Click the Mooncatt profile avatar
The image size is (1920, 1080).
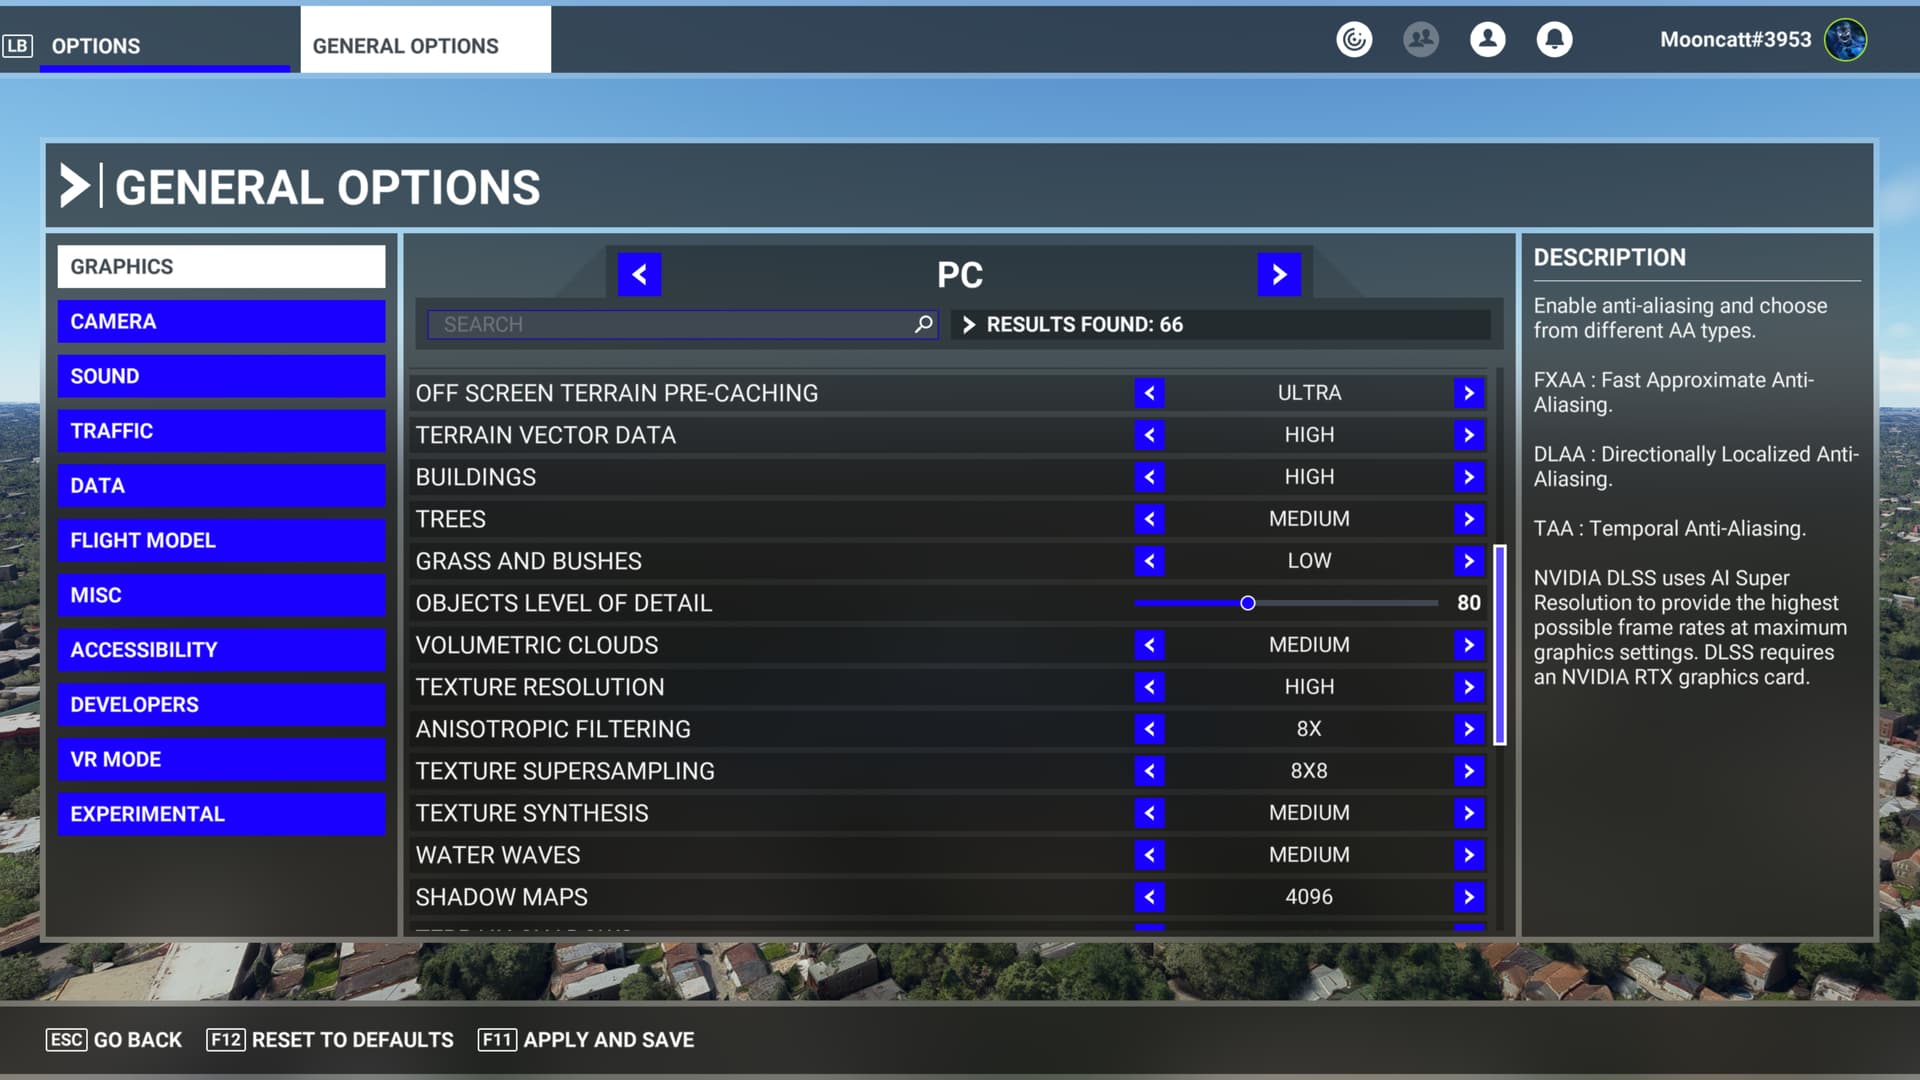coord(1845,40)
